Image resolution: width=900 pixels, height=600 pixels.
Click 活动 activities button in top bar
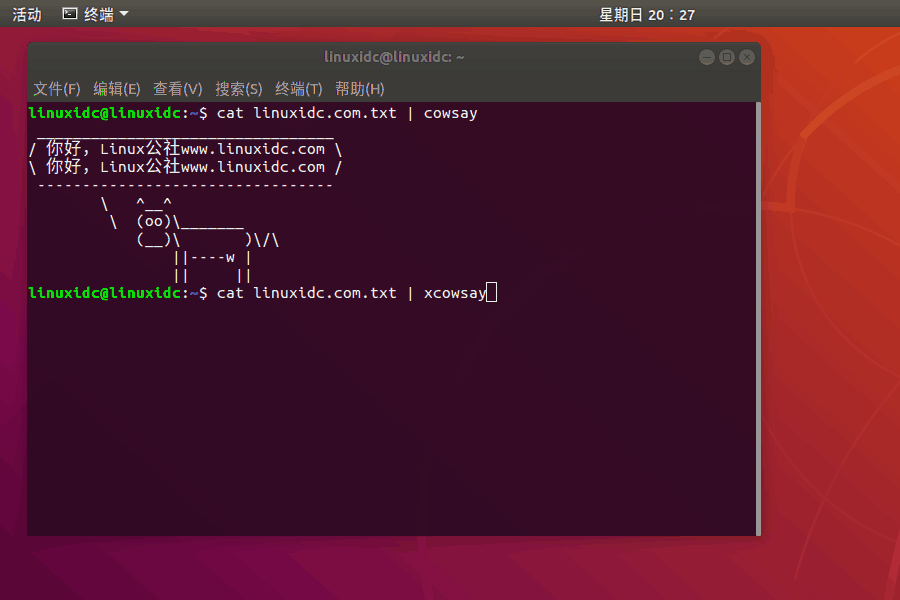(x=26, y=14)
